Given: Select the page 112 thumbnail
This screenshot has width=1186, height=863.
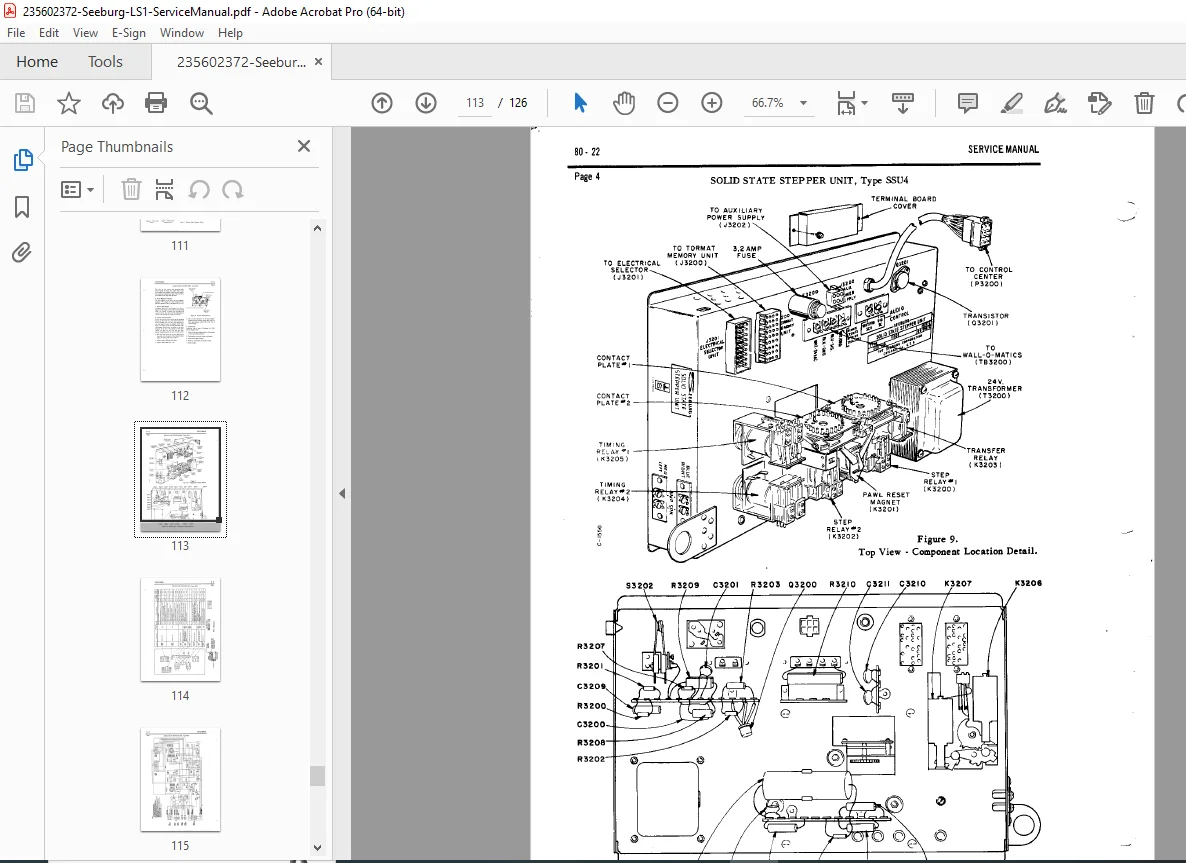Looking at the screenshot, I should pos(180,330).
